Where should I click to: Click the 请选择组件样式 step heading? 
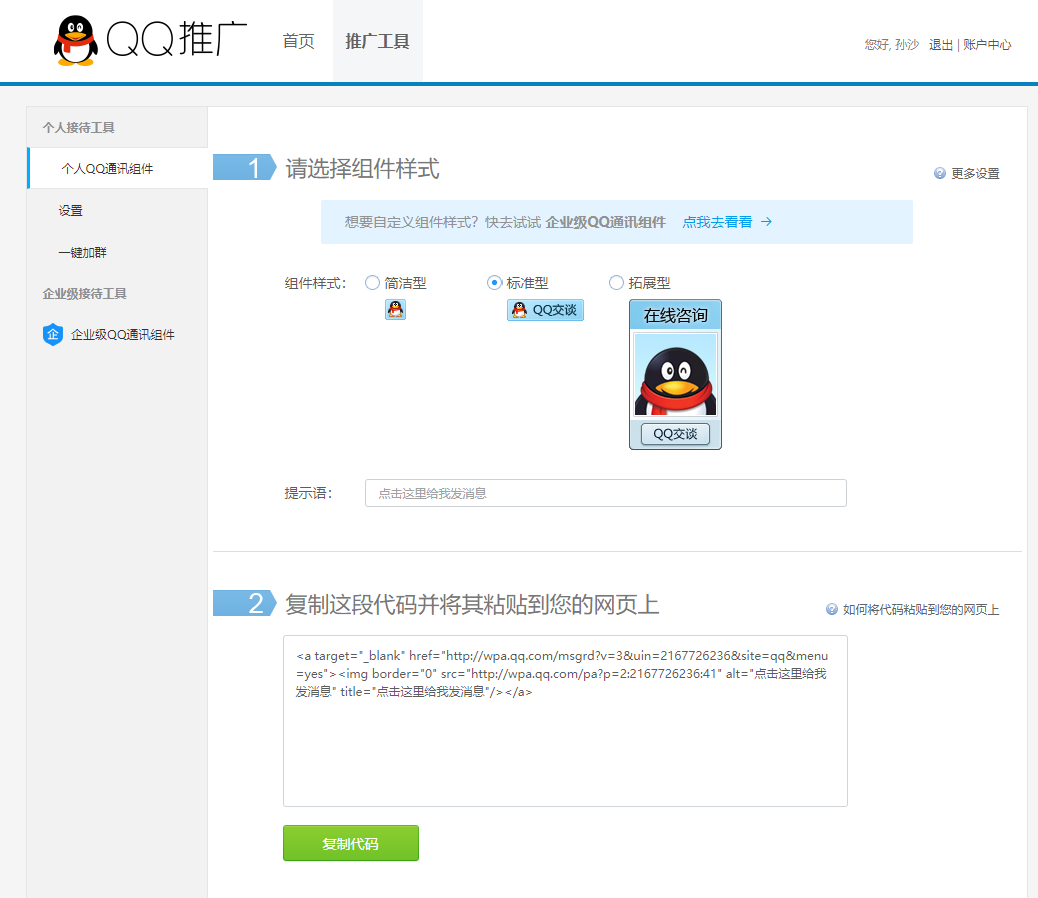(362, 168)
